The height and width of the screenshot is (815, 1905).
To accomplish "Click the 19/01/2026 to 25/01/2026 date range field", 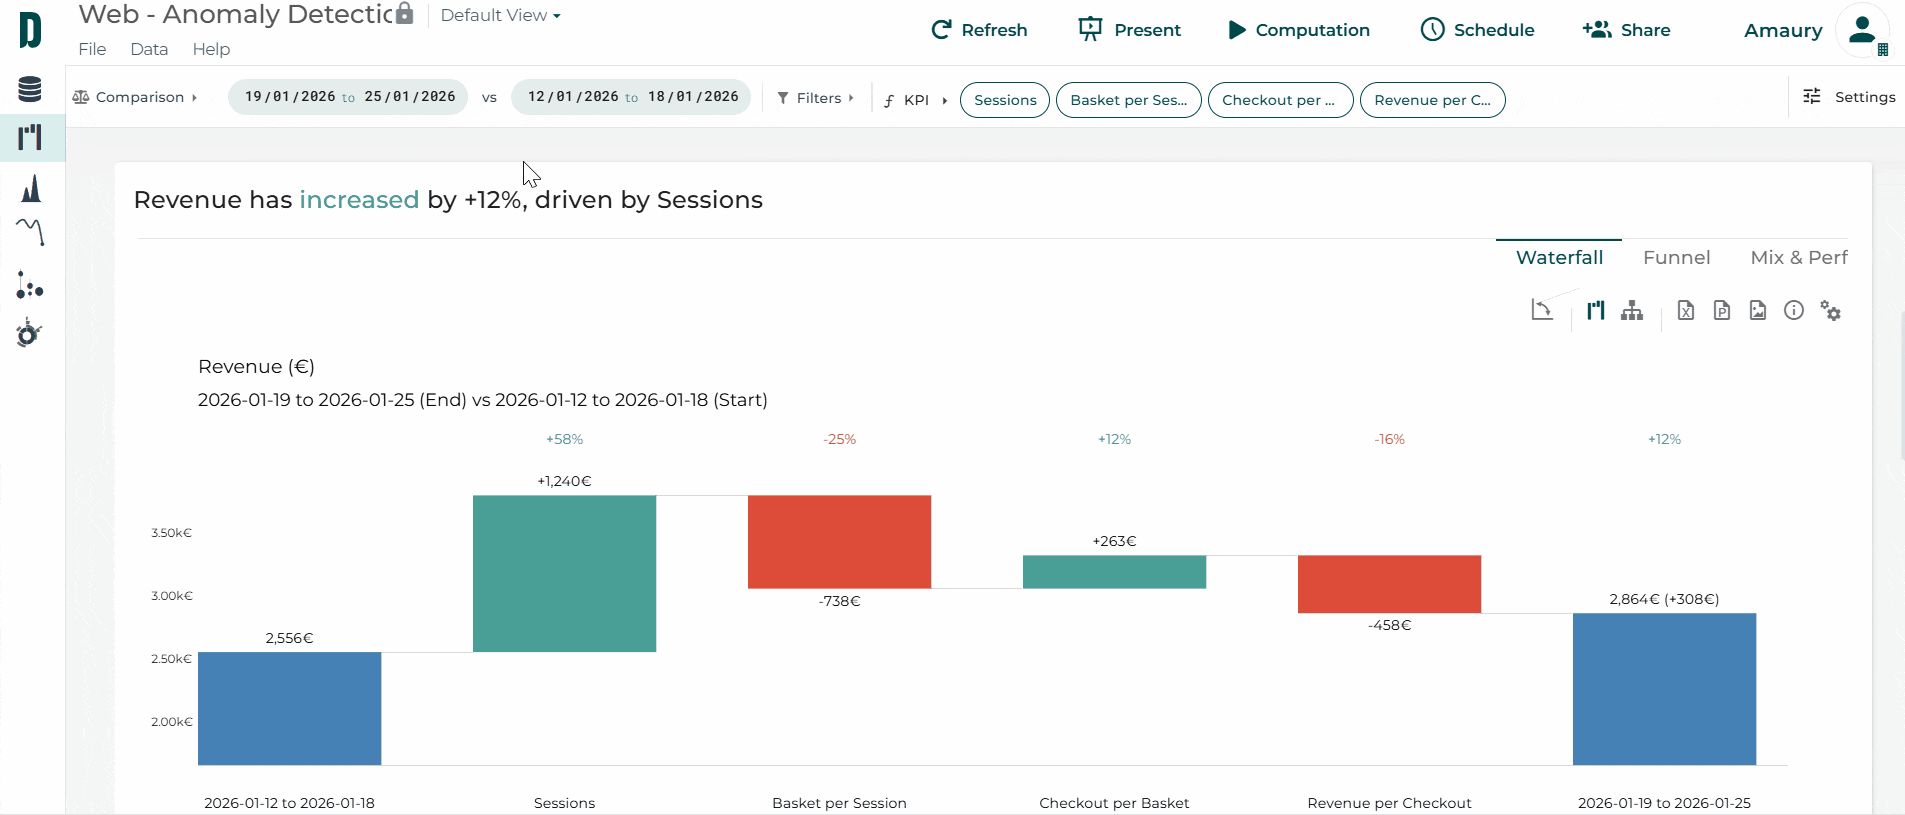I will click(348, 97).
